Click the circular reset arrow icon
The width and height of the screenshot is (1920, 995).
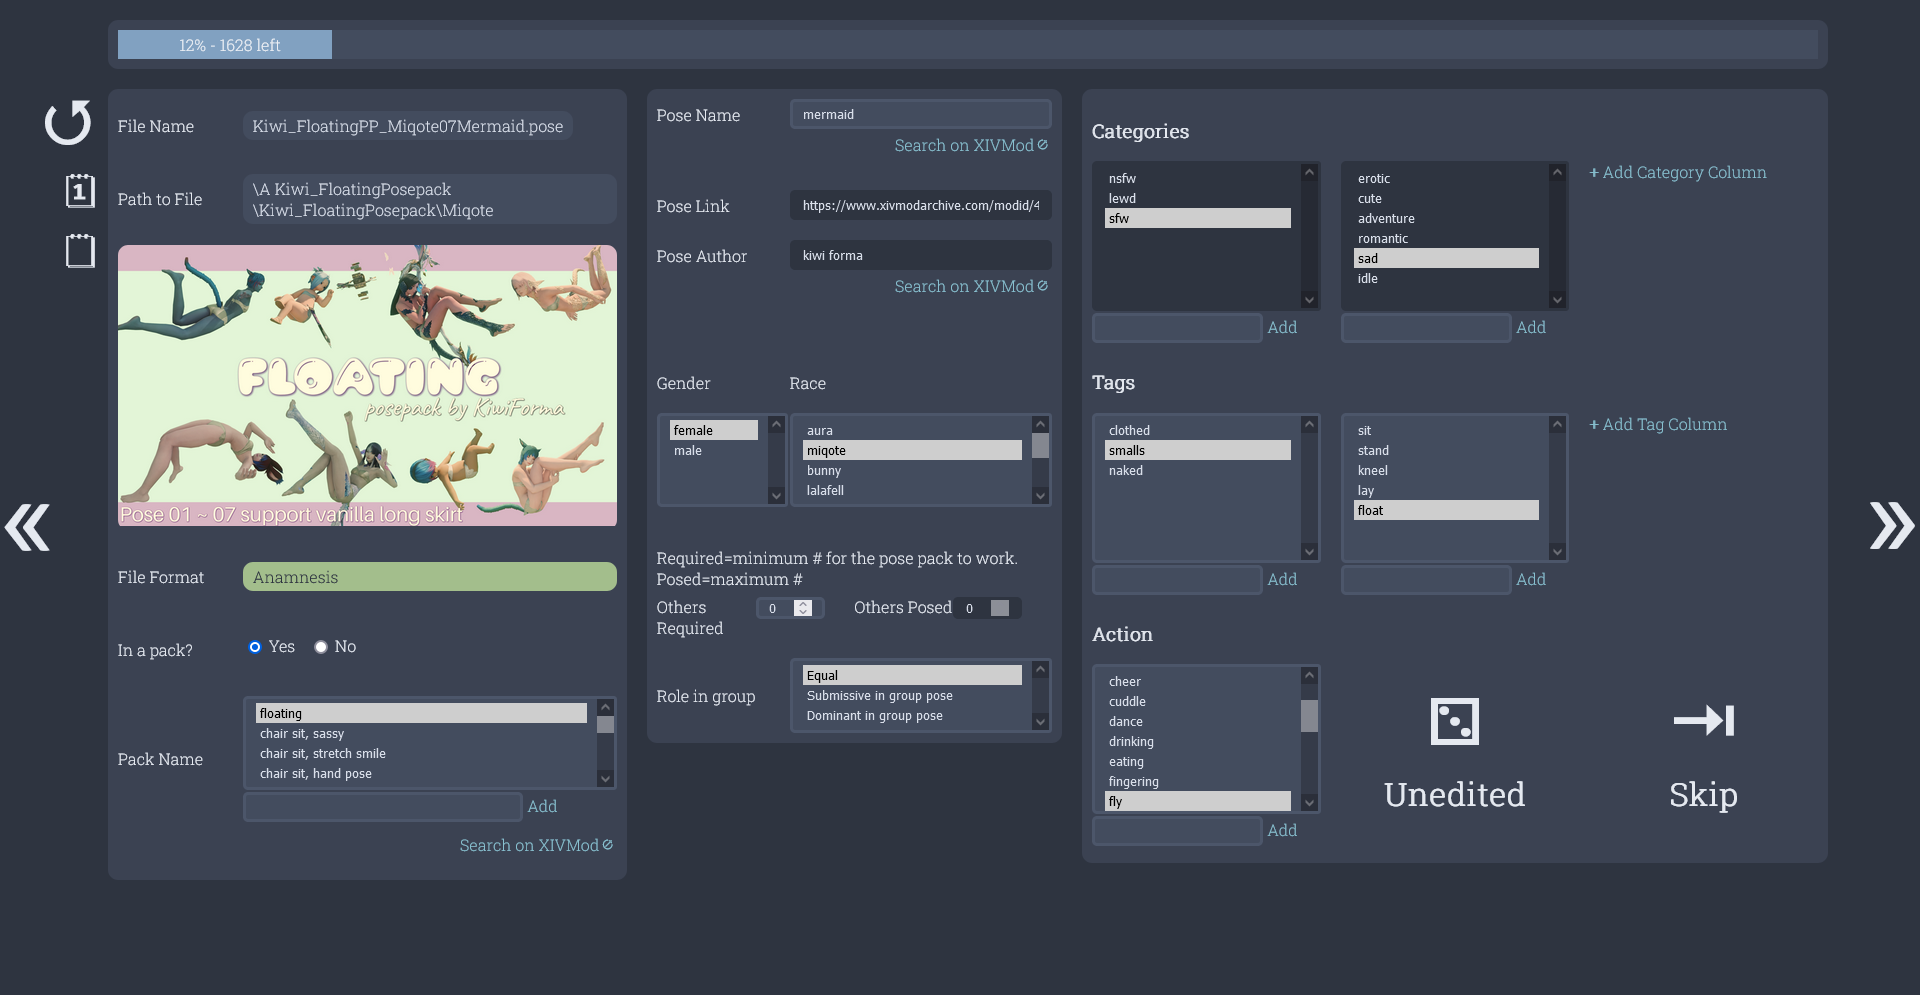68,123
